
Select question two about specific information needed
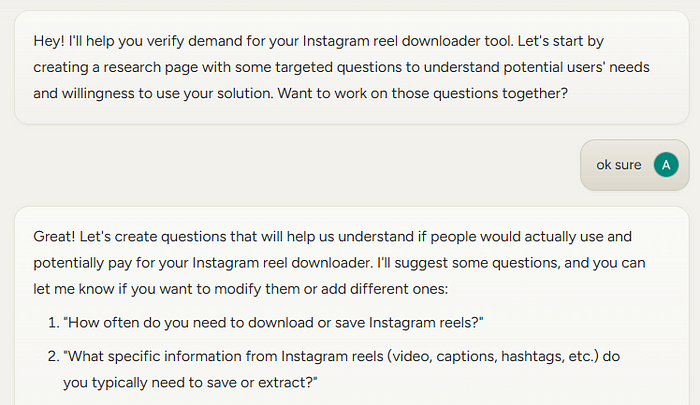tap(342, 369)
